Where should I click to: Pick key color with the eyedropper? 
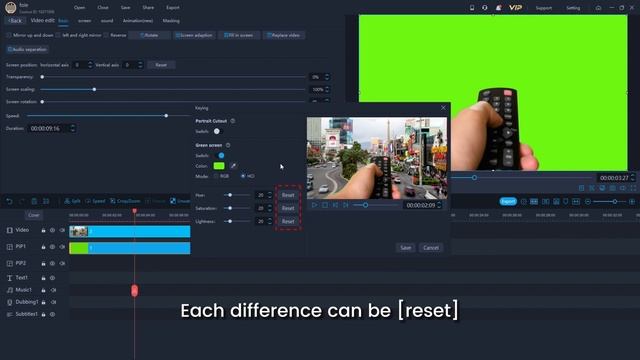tap(233, 166)
